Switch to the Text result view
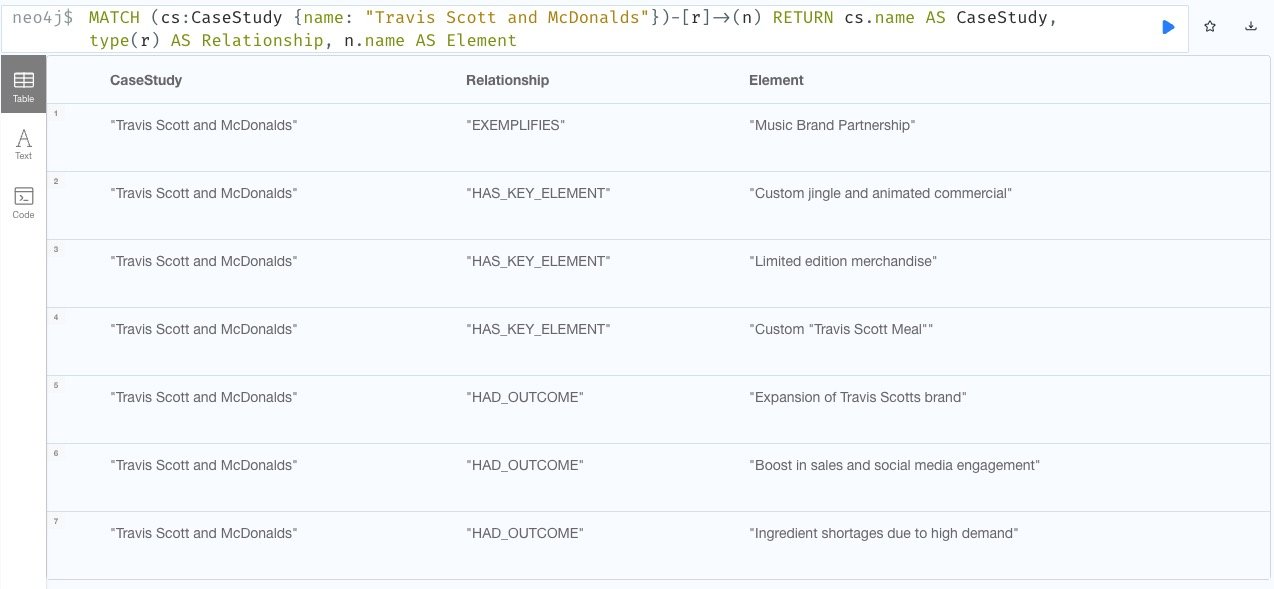This screenshot has width=1274, height=589. [x=23, y=144]
